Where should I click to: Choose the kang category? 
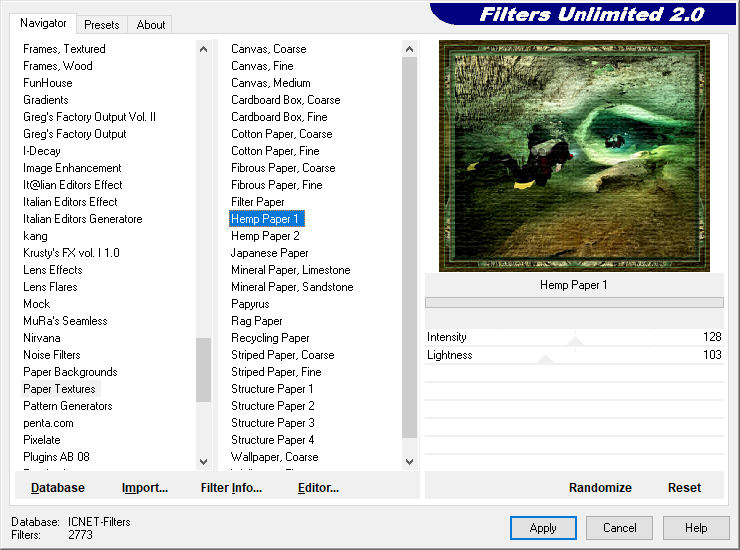[x=35, y=236]
